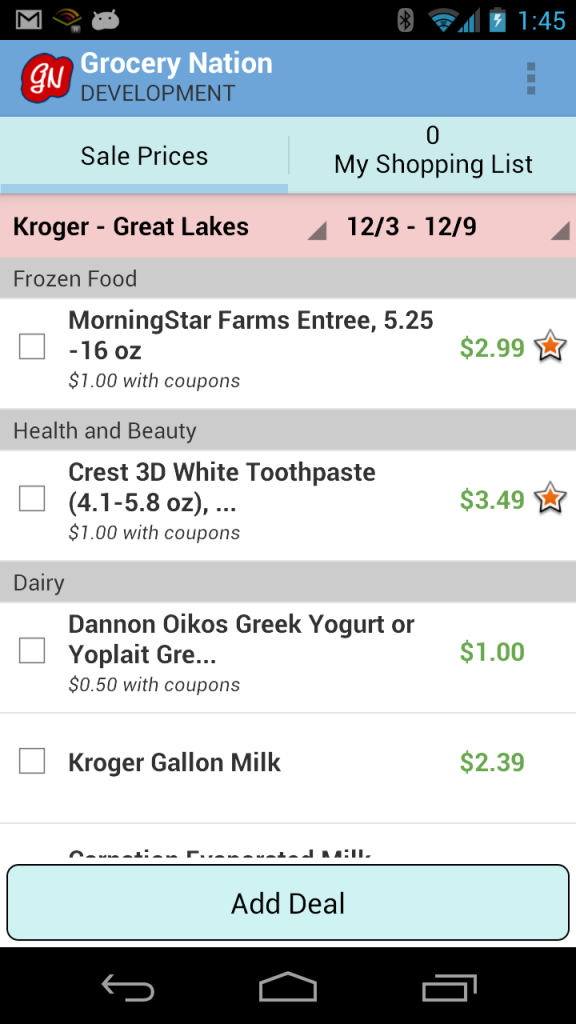Tap the Android back navigation button
This screenshot has width=576, height=1024.
point(128,987)
